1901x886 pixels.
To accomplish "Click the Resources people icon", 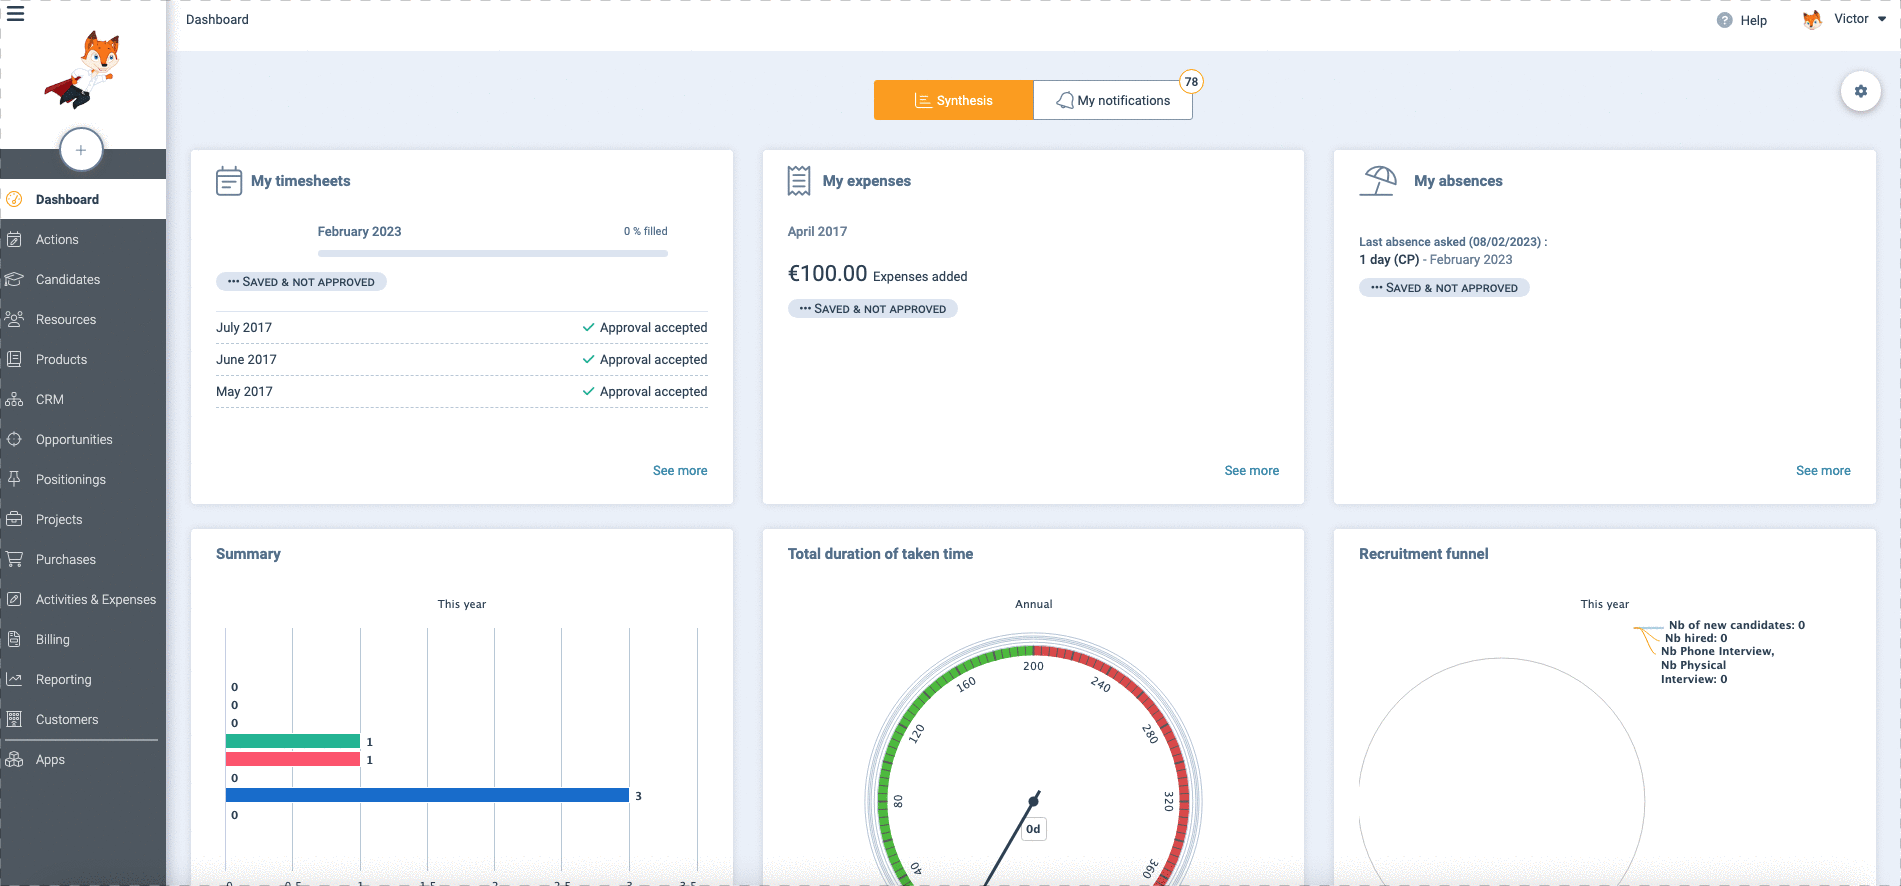I will pyautogui.click(x=14, y=319).
